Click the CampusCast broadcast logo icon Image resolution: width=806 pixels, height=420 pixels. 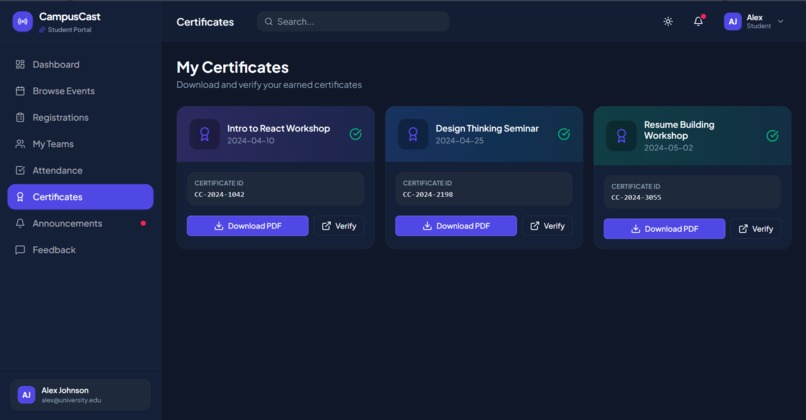pos(23,22)
